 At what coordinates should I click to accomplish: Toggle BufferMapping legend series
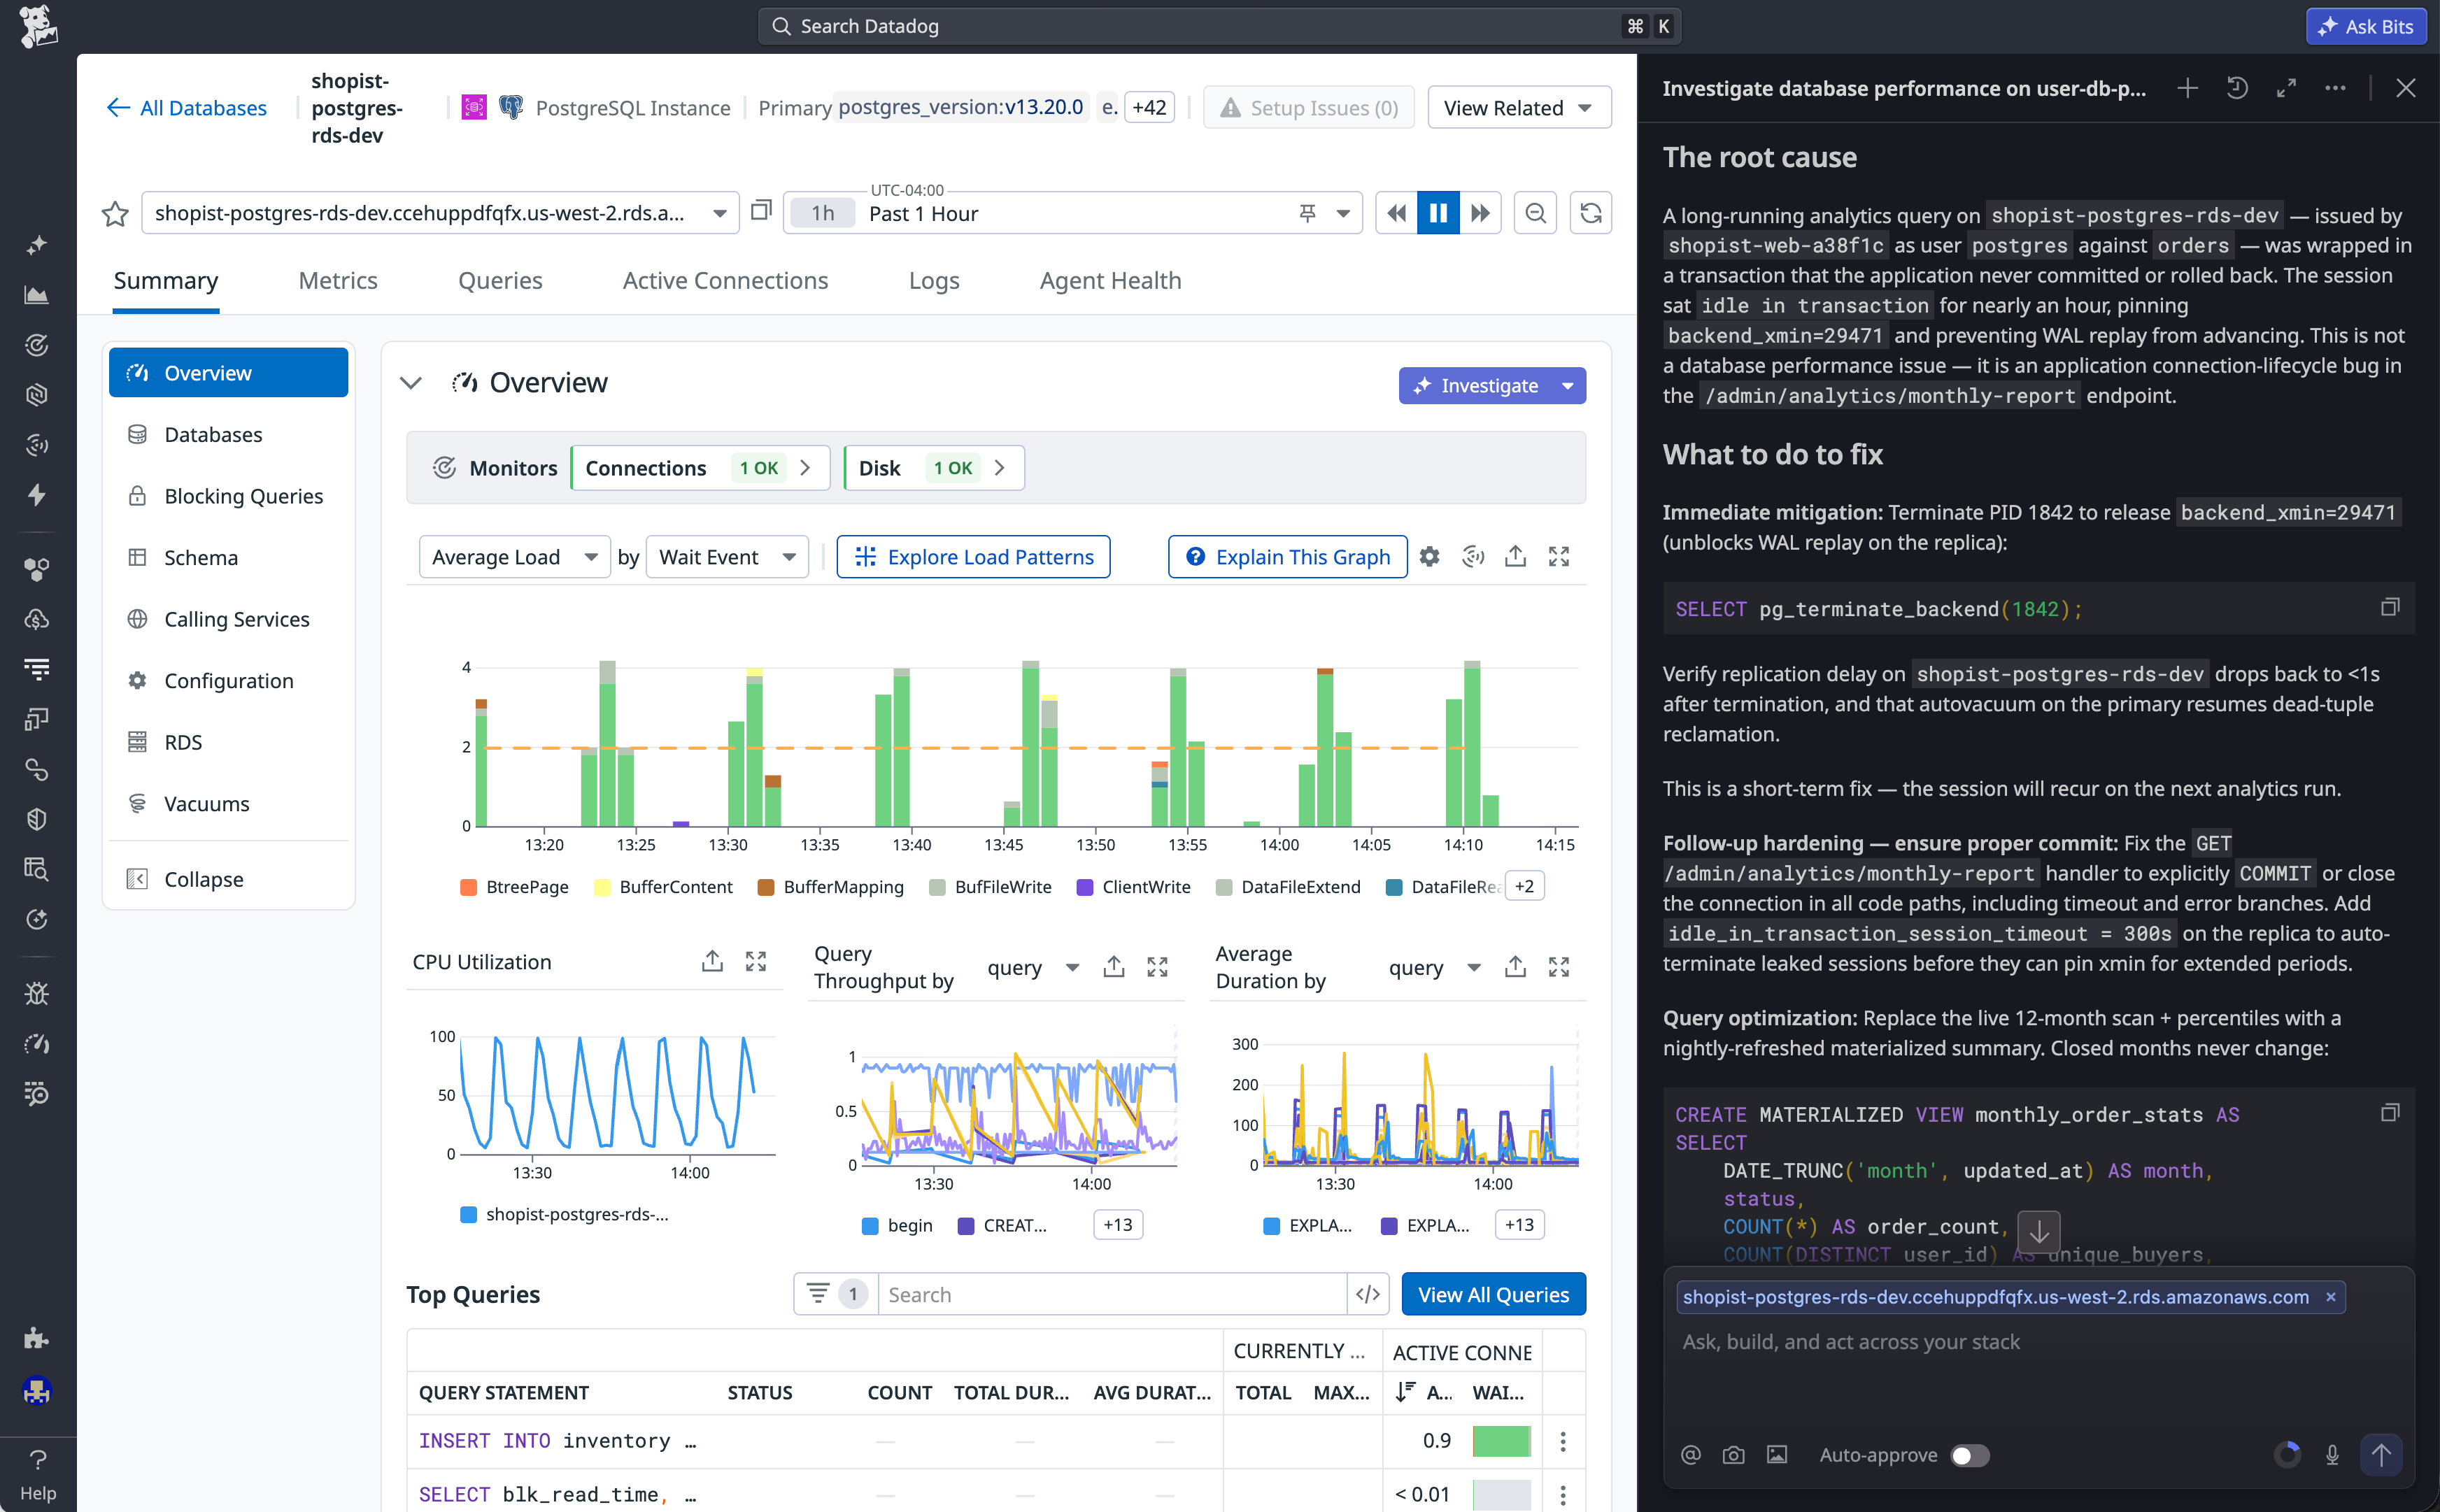[830, 887]
